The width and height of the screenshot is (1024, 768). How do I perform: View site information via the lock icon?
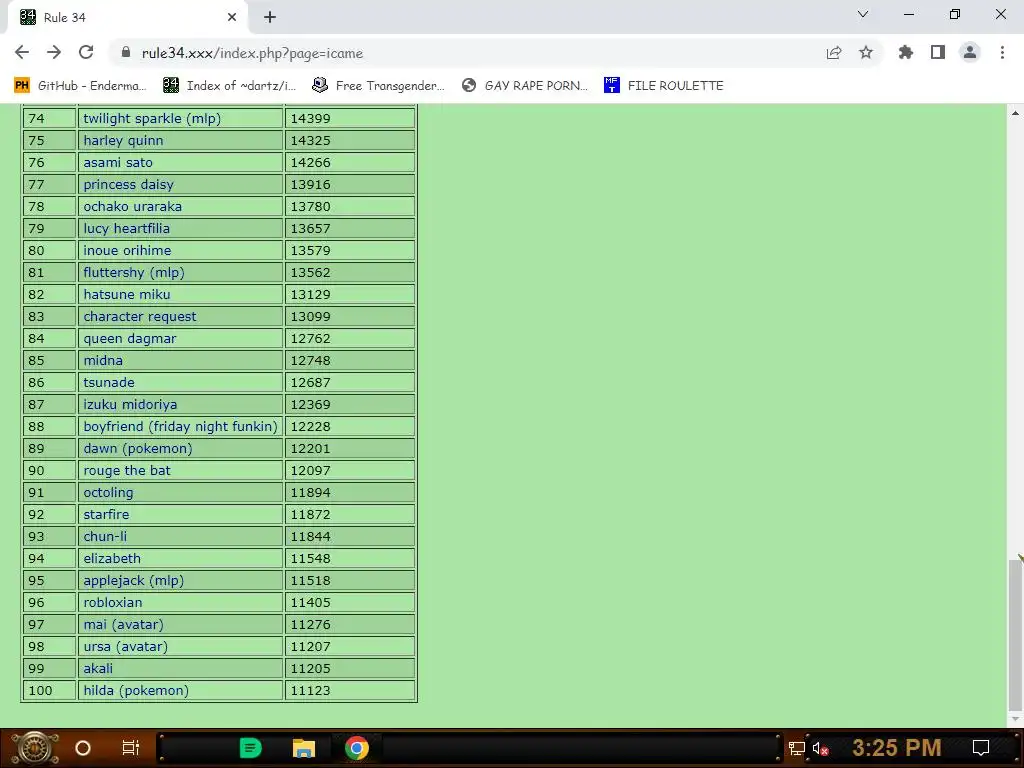[125, 53]
